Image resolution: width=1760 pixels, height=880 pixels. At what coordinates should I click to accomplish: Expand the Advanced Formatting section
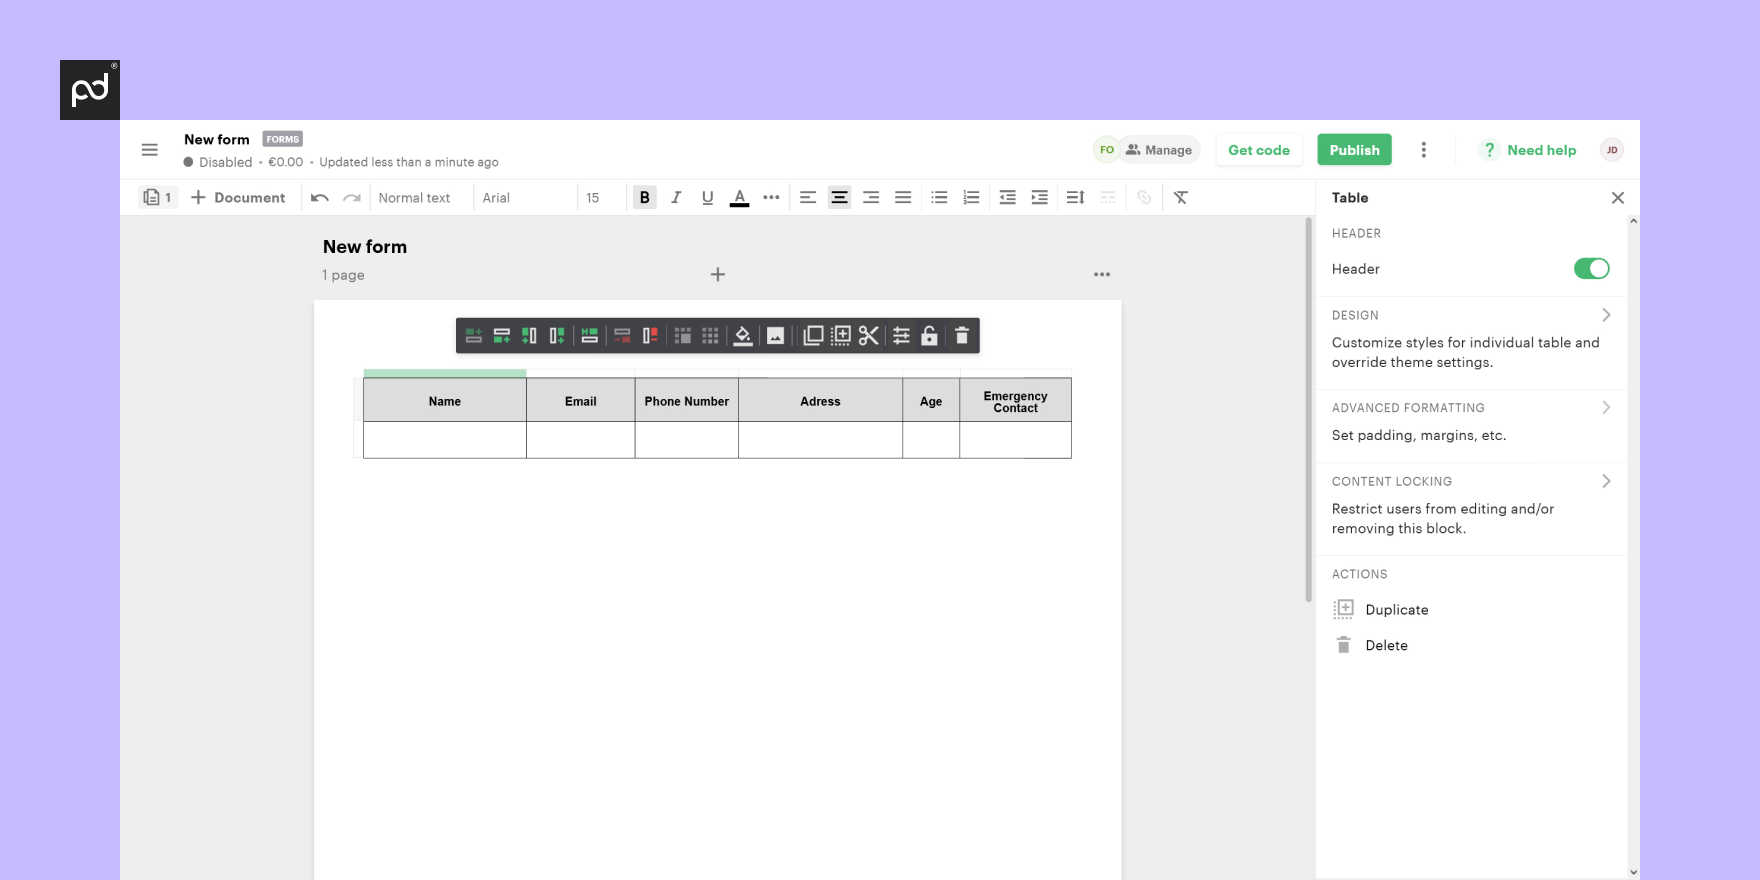click(x=1606, y=408)
